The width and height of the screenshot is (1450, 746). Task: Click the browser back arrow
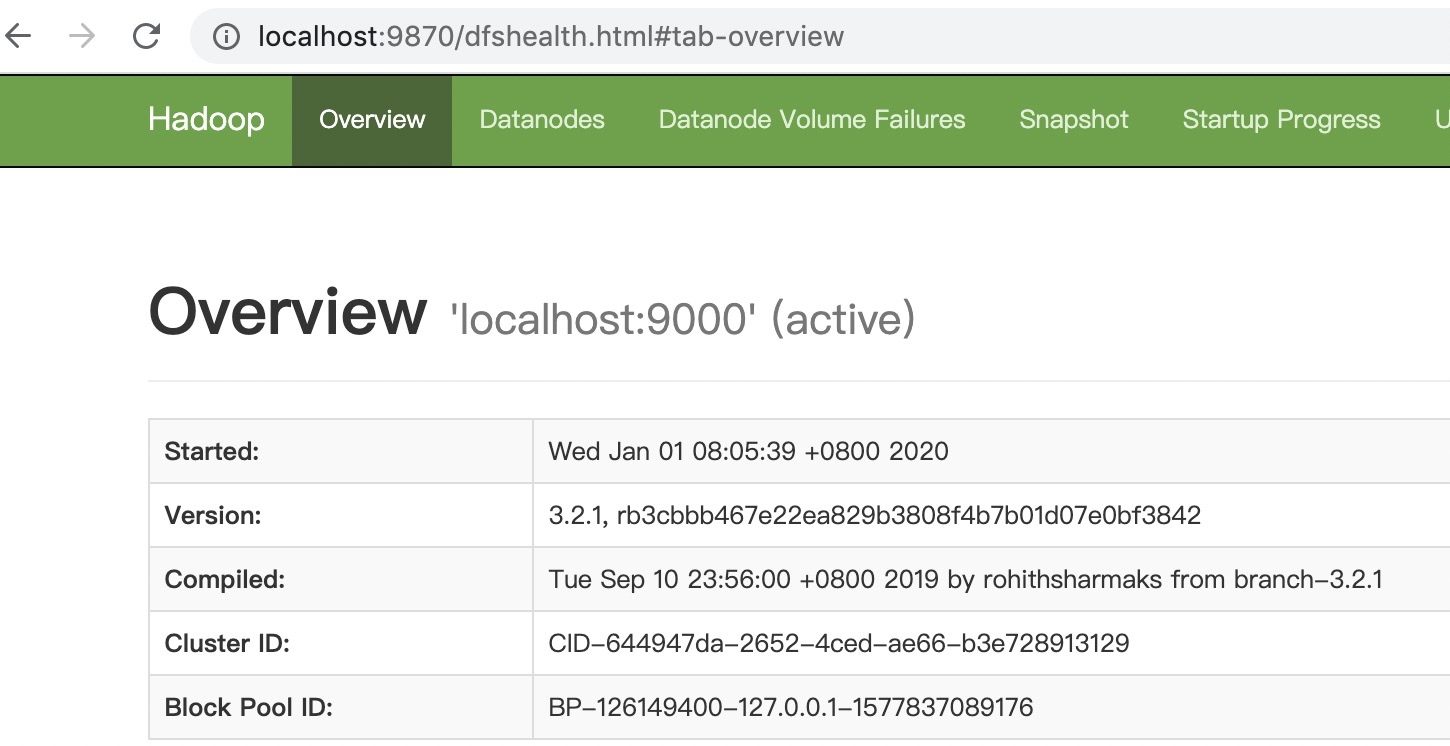[19, 37]
